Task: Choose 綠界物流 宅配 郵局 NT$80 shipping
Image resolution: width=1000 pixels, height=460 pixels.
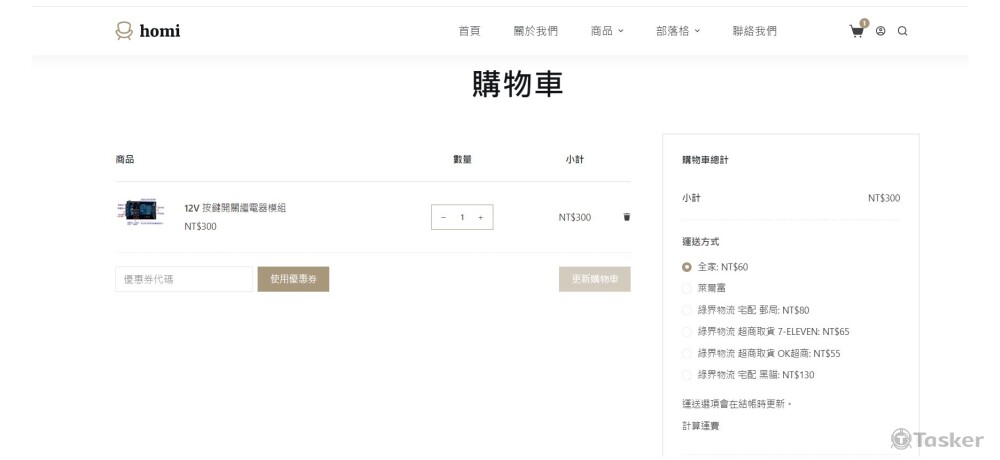Action: tap(687, 310)
